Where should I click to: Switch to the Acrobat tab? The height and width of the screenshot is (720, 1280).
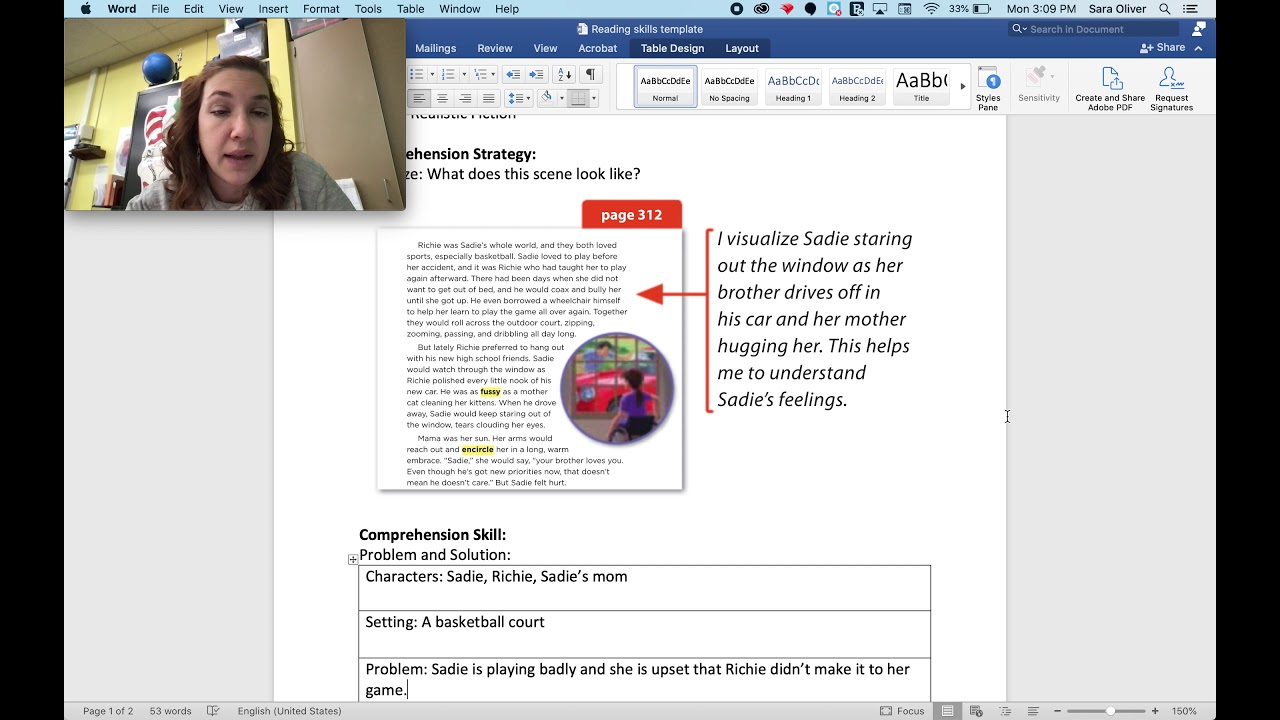[597, 48]
